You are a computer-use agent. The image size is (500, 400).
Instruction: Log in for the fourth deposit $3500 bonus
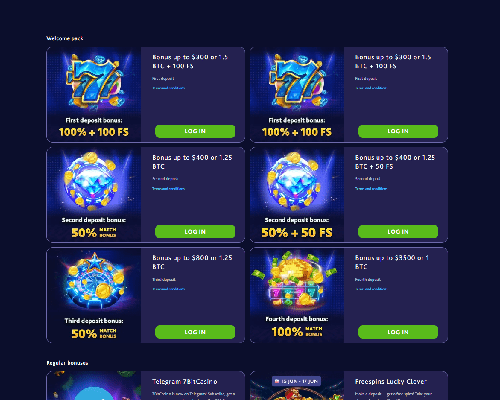coord(398,332)
